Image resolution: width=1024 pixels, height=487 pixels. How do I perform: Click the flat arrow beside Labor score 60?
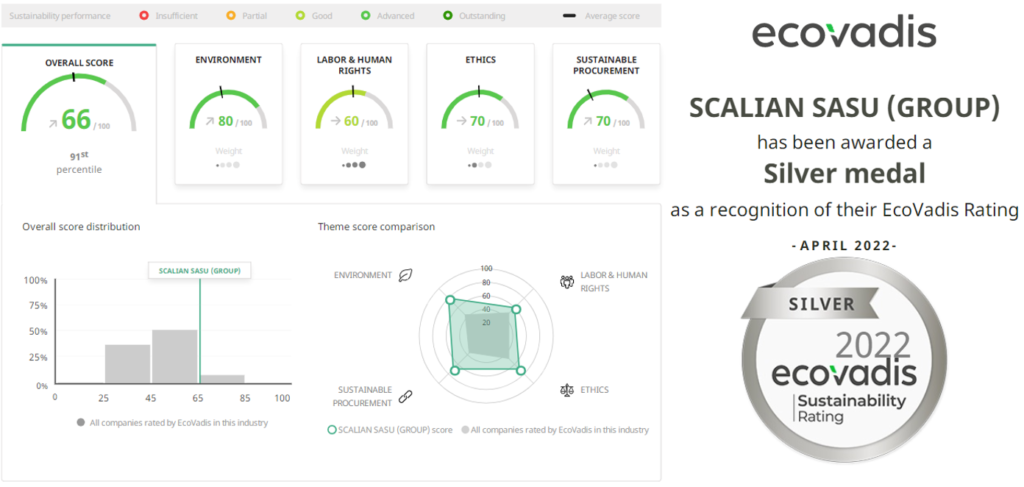tap(336, 121)
